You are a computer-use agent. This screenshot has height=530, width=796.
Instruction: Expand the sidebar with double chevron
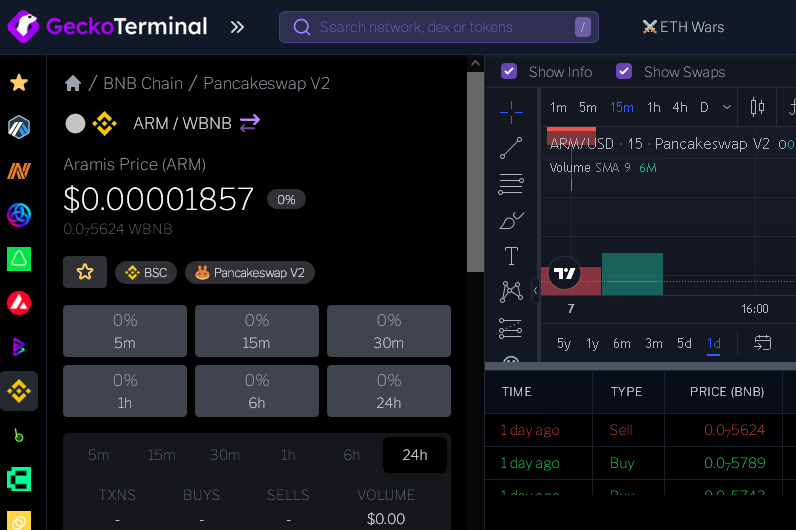pos(237,27)
